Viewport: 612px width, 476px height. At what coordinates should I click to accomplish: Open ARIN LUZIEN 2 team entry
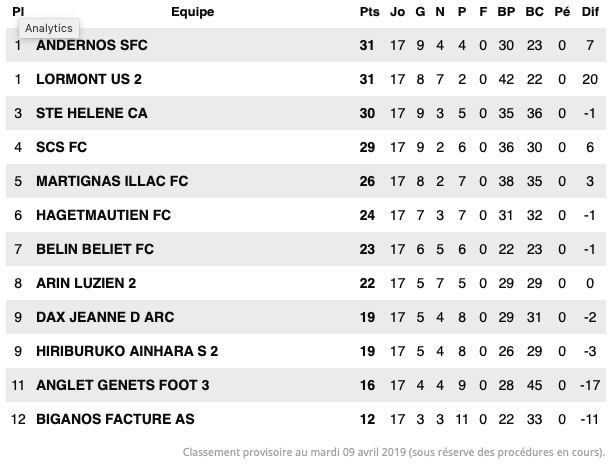pyautogui.click(x=86, y=283)
